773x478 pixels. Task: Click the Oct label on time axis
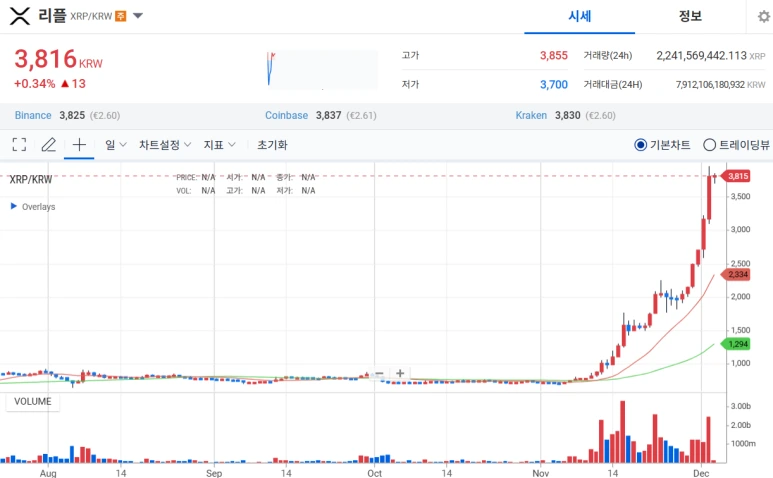(x=374, y=473)
